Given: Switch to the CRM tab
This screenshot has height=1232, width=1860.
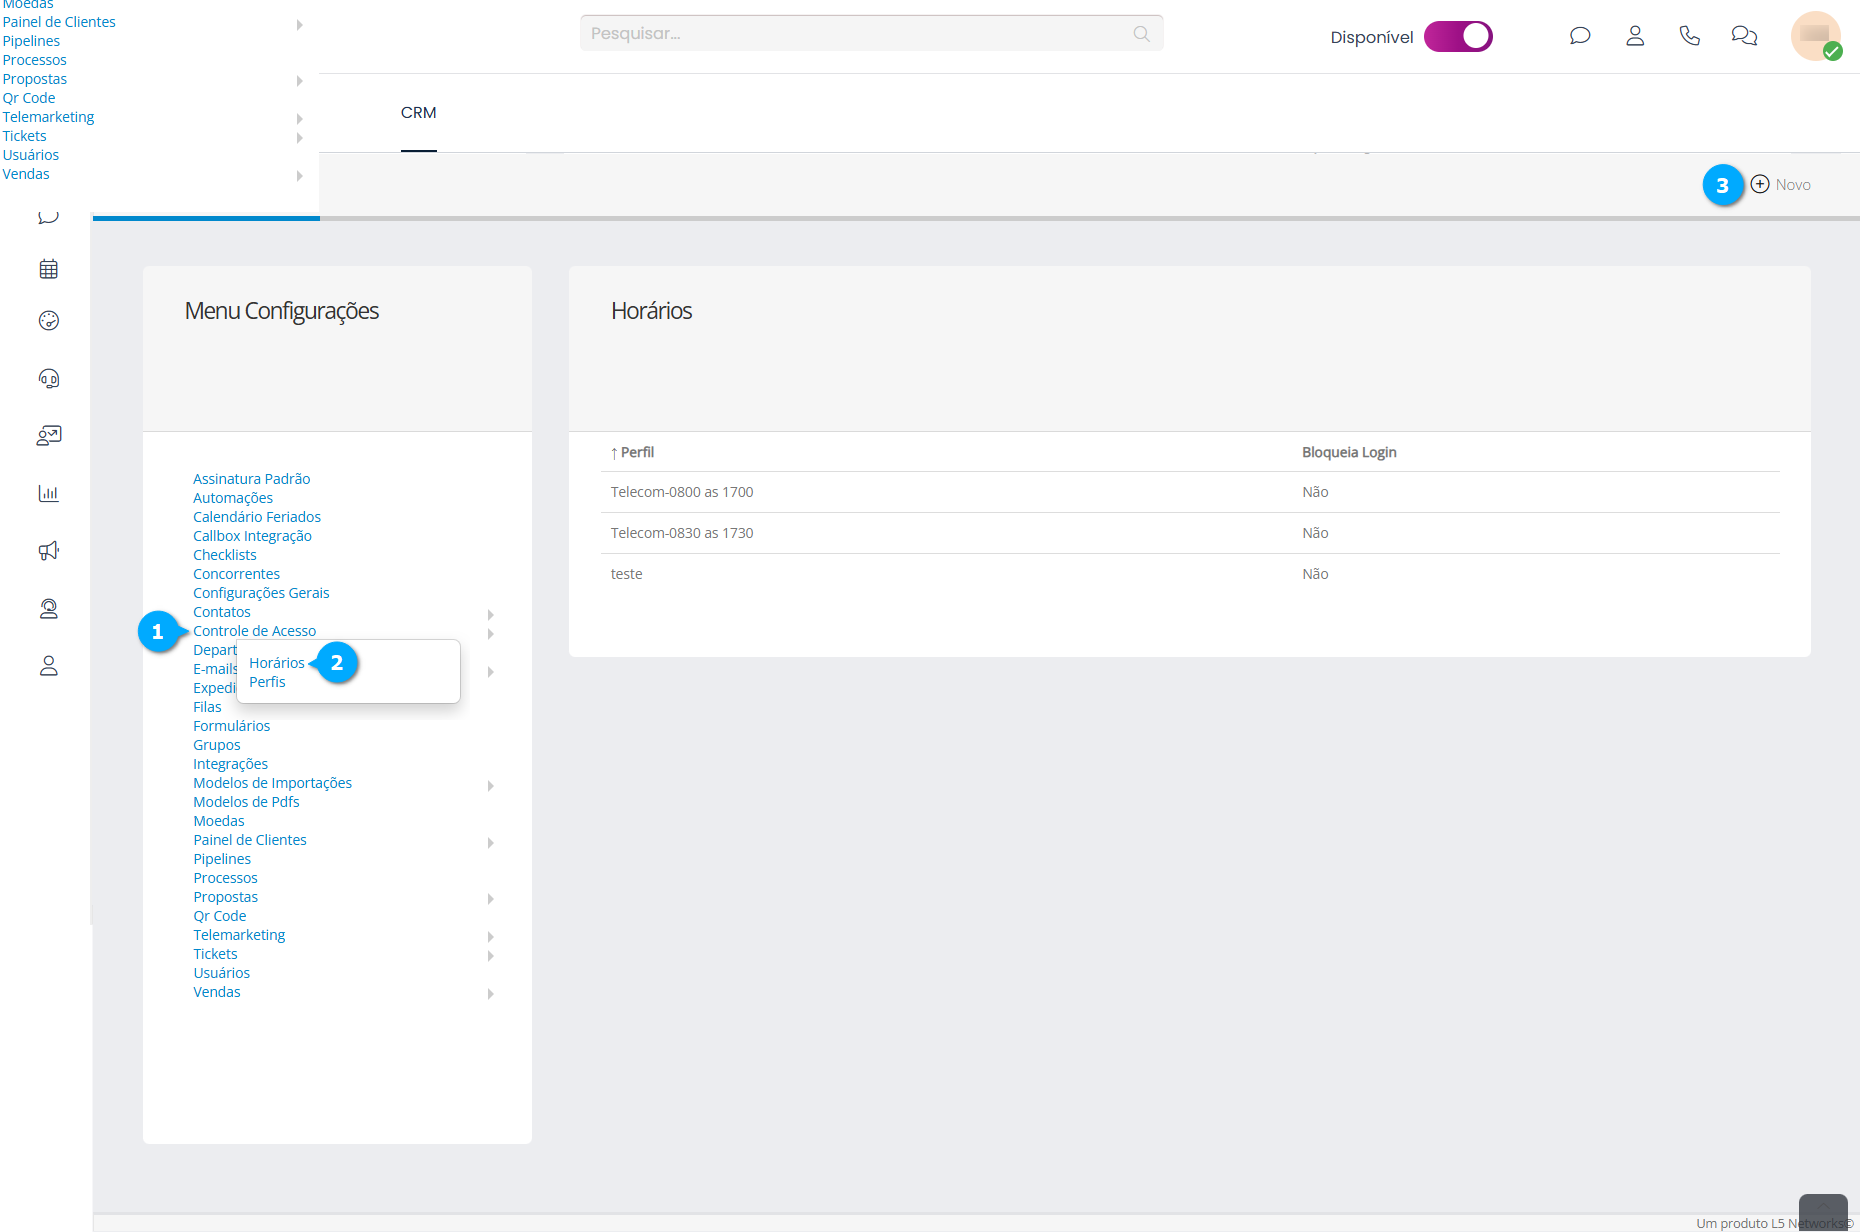Looking at the screenshot, I should click(x=418, y=113).
